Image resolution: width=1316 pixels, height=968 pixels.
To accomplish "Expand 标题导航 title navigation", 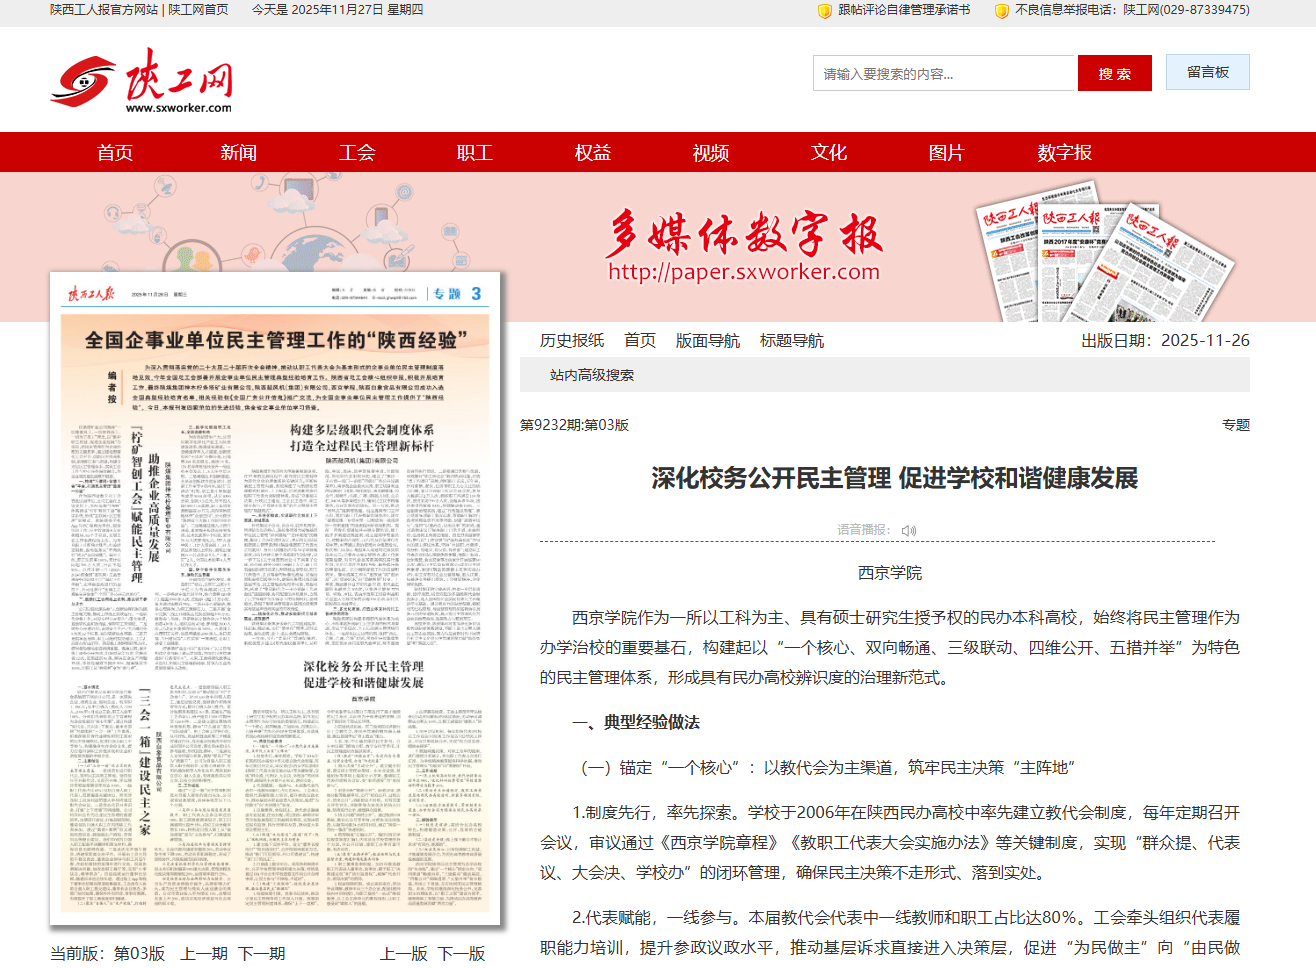I will [791, 340].
